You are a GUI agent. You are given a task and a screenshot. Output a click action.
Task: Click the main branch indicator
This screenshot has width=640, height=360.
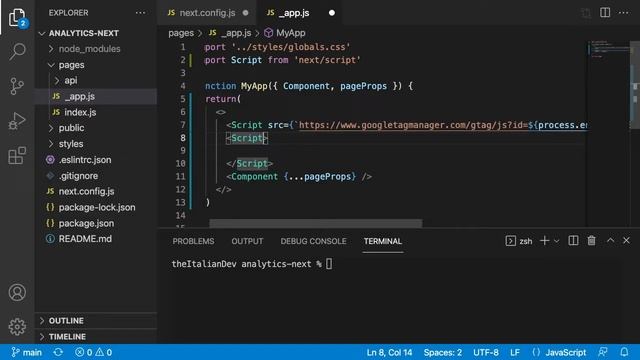(27, 352)
